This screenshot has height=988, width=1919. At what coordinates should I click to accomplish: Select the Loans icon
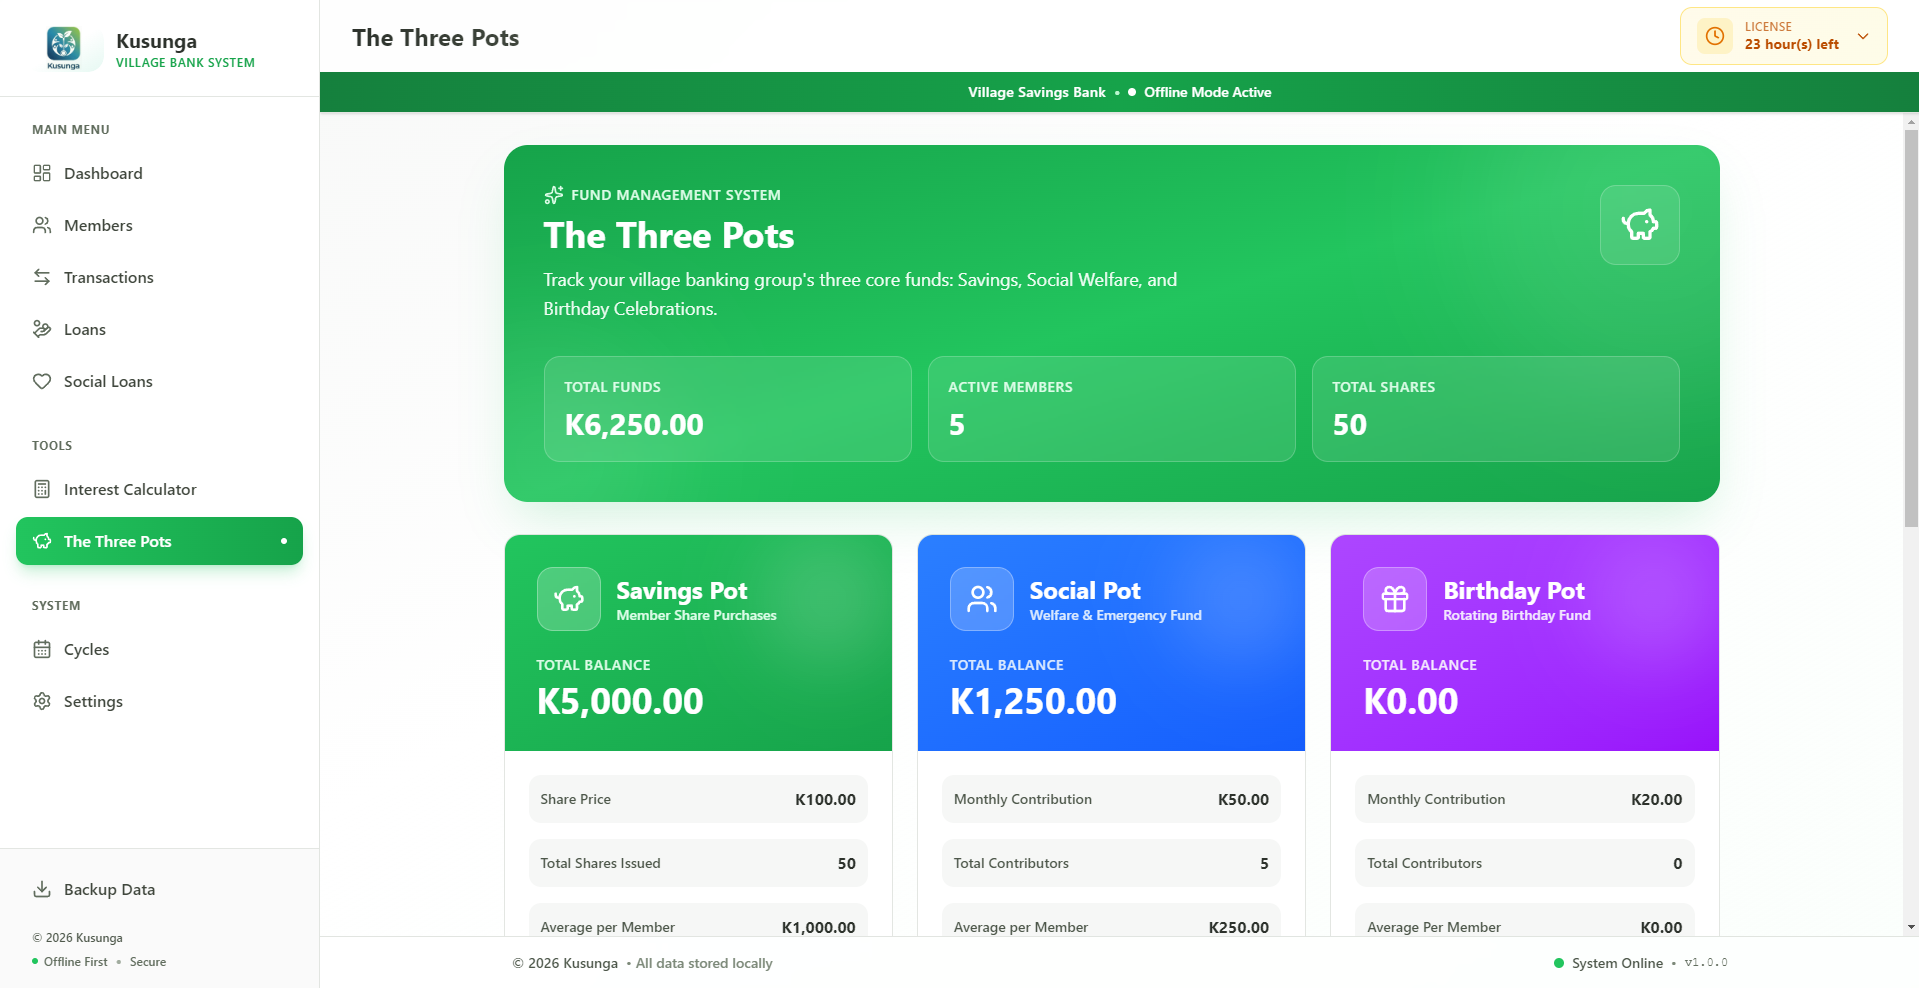click(x=41, y=329)
